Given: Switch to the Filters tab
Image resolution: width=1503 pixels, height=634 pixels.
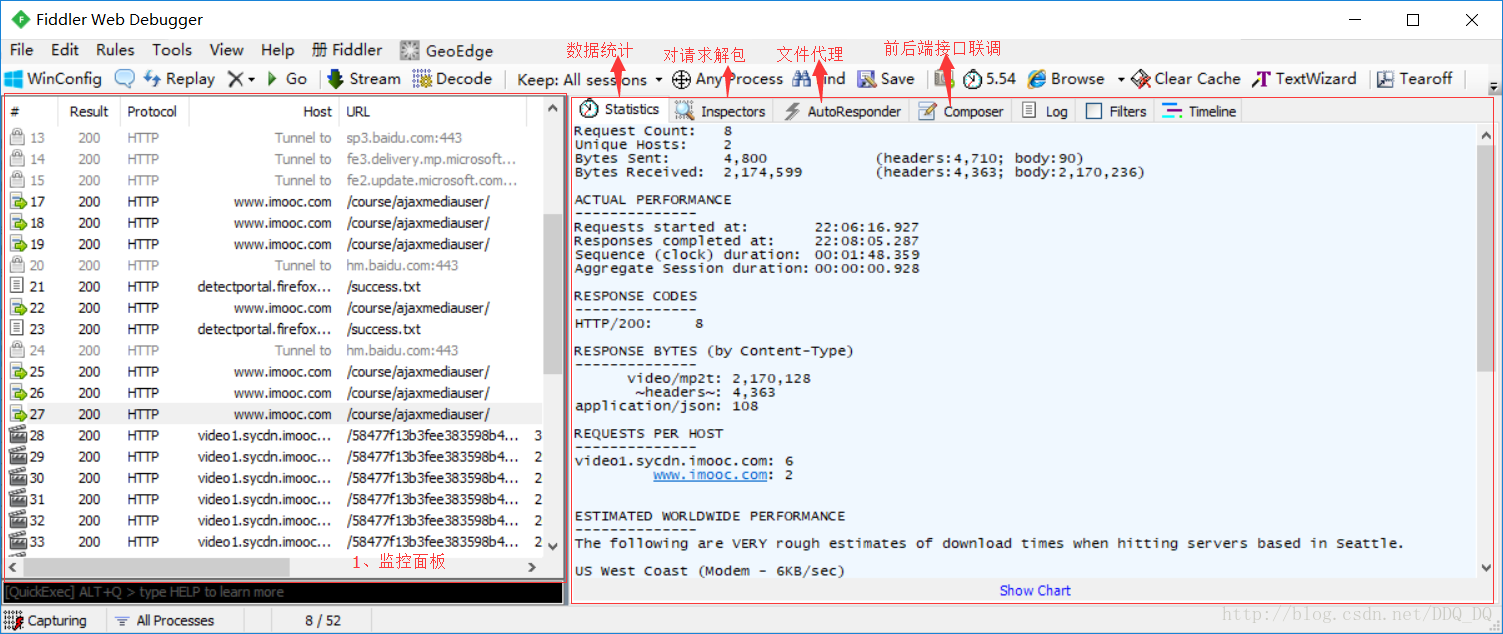Looking at the screenshot, I should 1116,111.
